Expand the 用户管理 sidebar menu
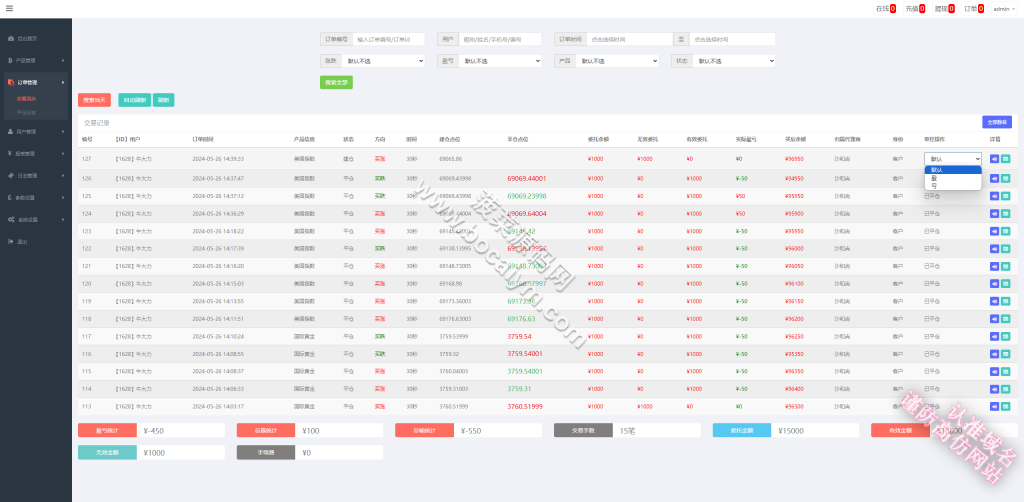This screenshot has height=502, width=1024. pyautogui.click(x=36, y=131)
